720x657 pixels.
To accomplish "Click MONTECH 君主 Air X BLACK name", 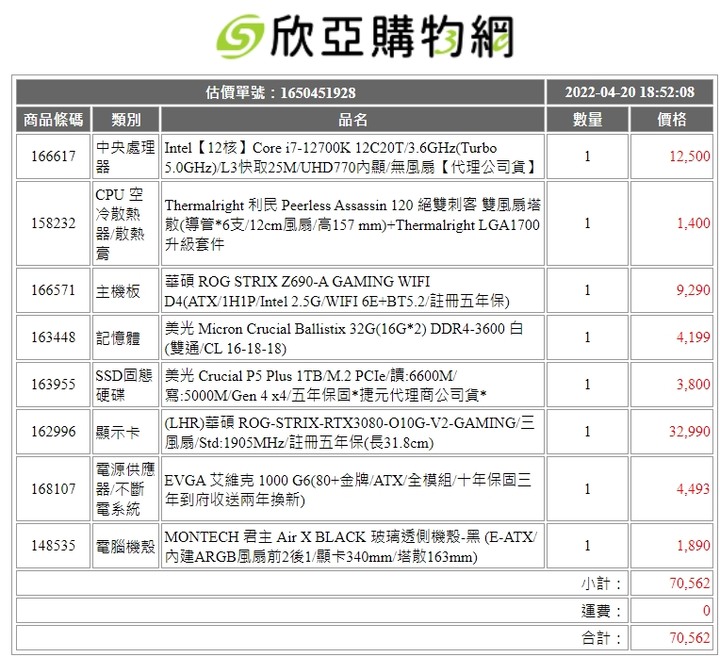I will coord(353,545).
